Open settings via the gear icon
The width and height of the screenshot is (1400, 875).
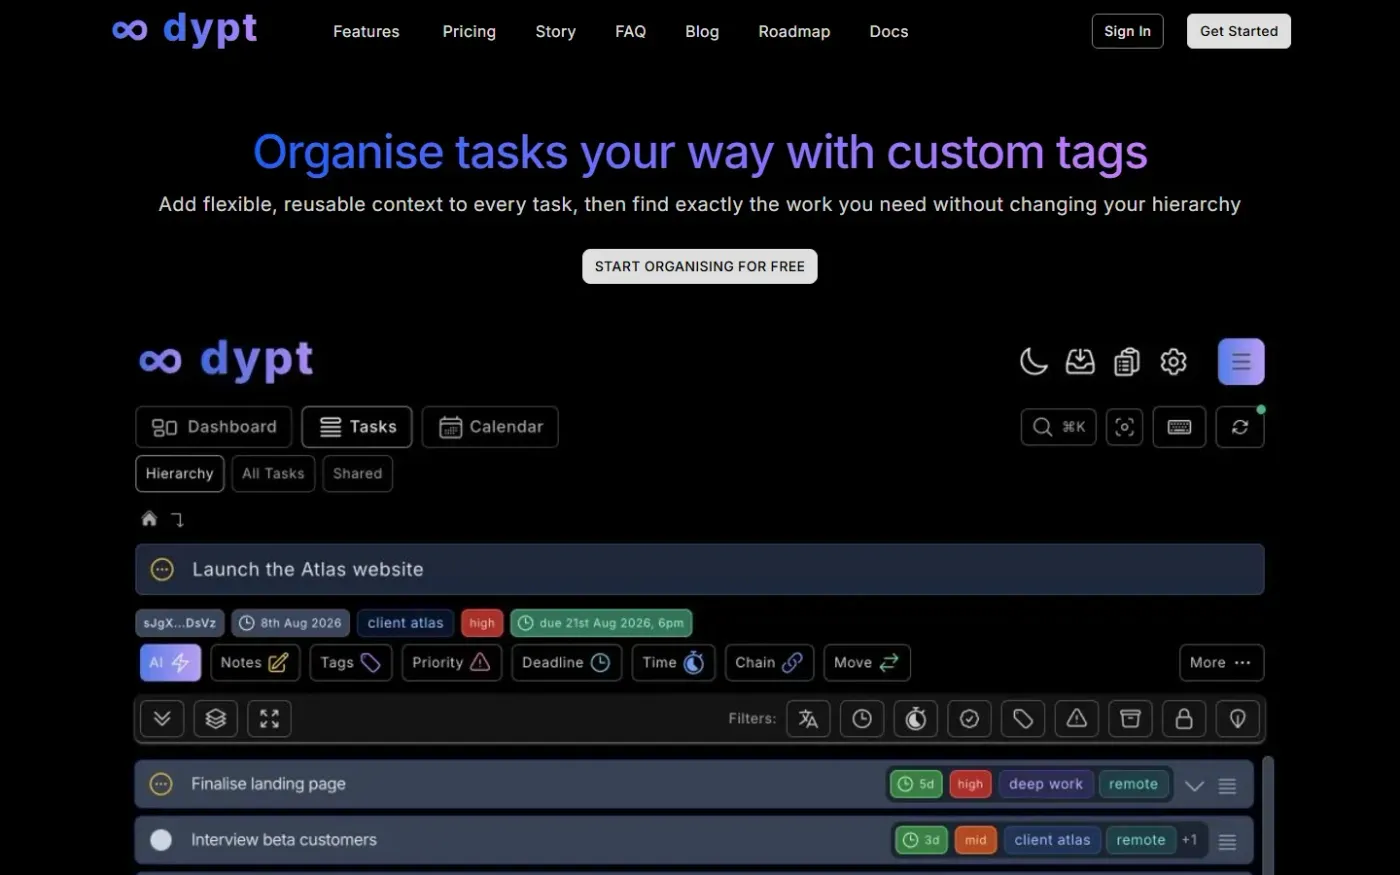click(1173, 361)
